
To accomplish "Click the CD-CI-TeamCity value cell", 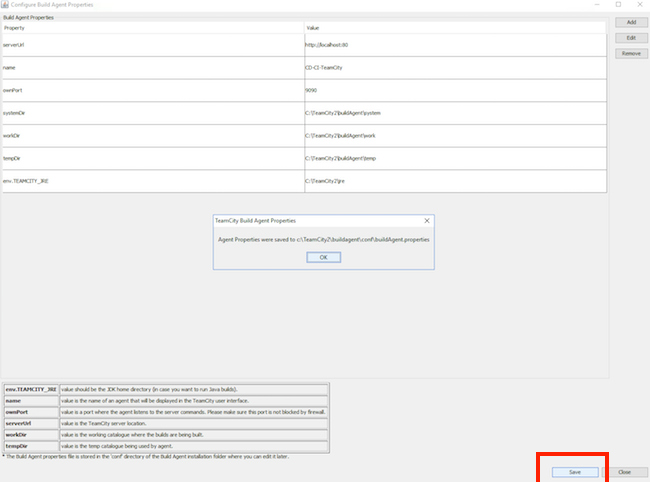I will (x=456, y=68).
